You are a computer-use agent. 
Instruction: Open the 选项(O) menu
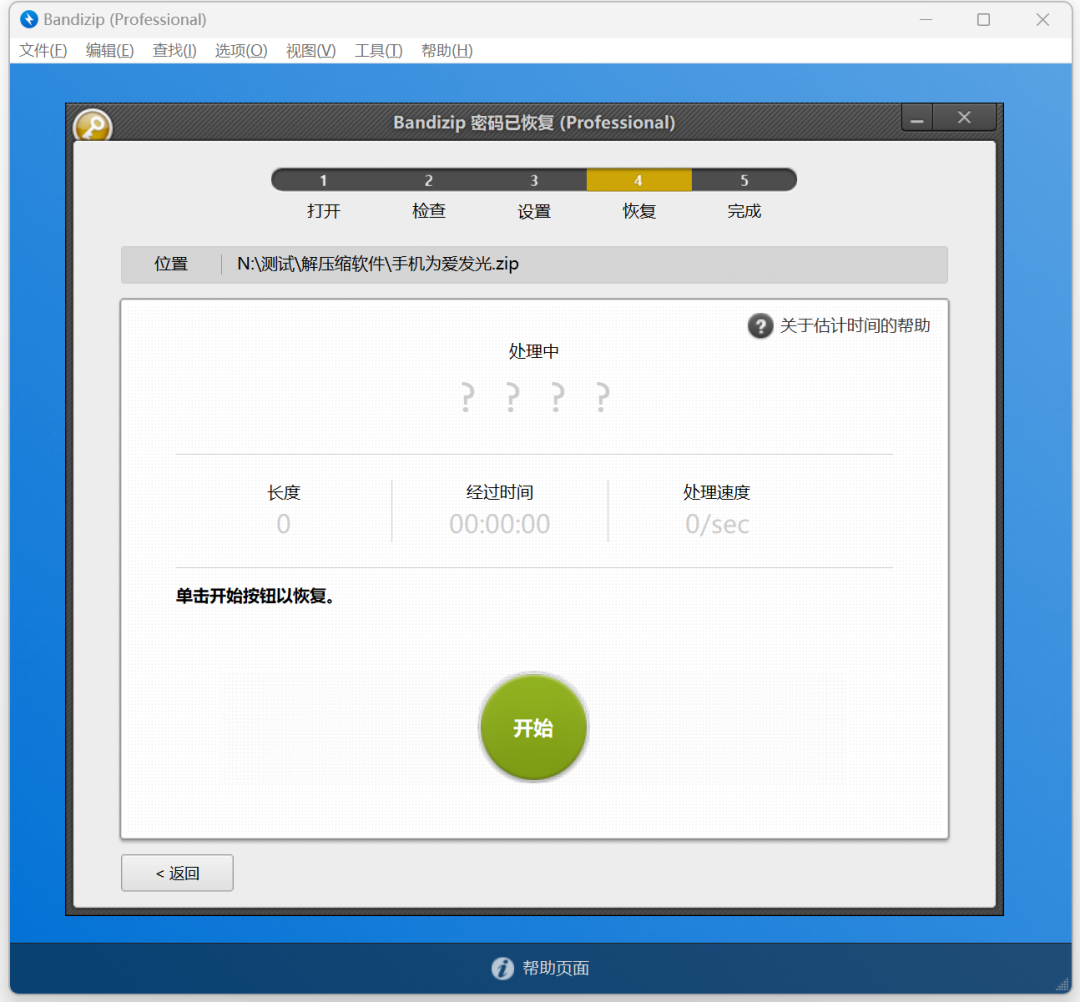coord(241,51)
